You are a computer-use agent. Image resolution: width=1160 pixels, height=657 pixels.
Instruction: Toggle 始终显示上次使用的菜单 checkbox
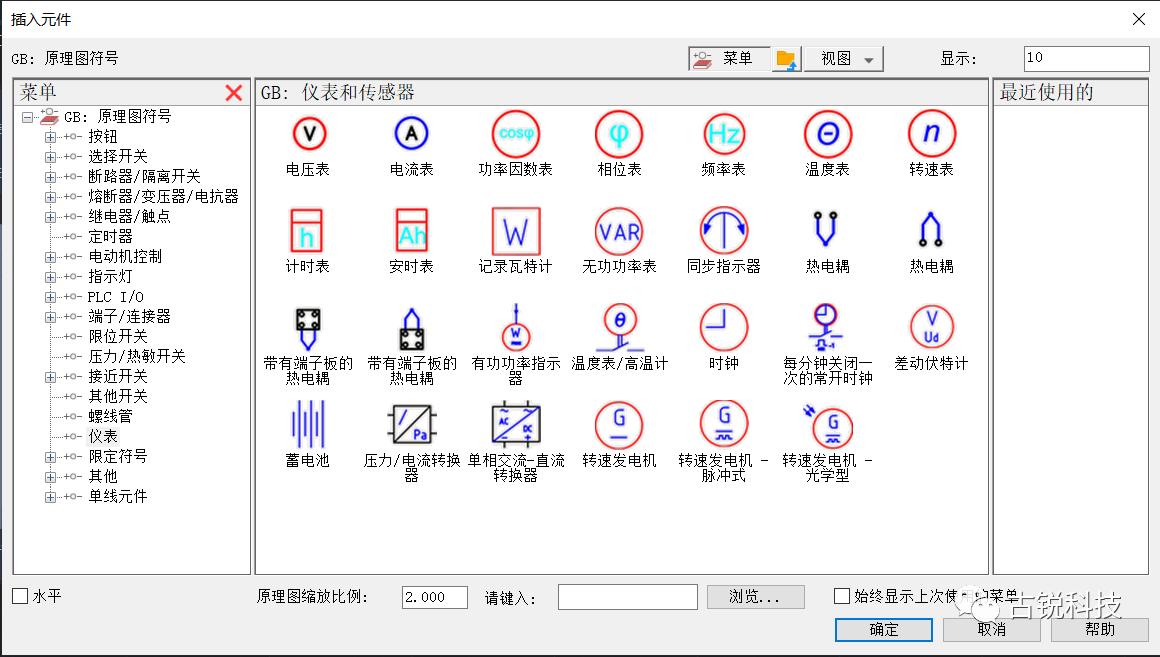pos(841,596)
